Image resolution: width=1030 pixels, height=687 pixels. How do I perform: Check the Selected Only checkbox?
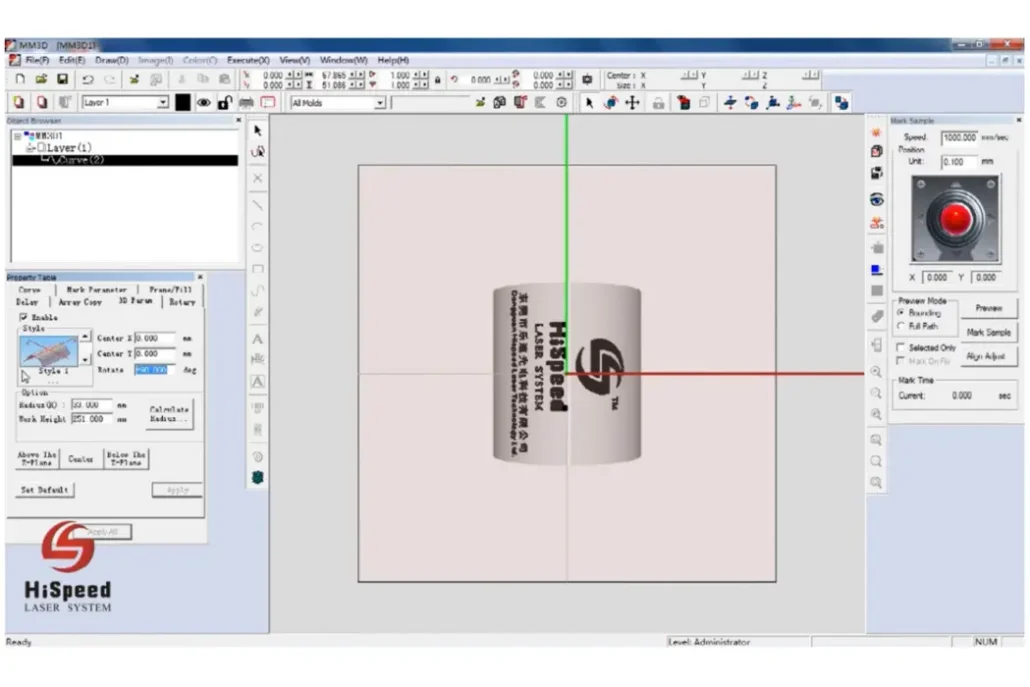(x=901, y=347)
